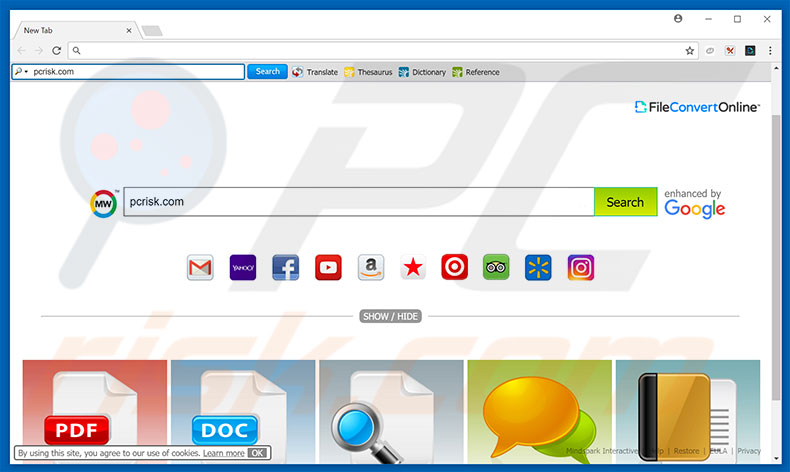The width and height of the screenshot is (790, 472).
Task: Click the browser back arrow
Action: (x=21, y=50)
